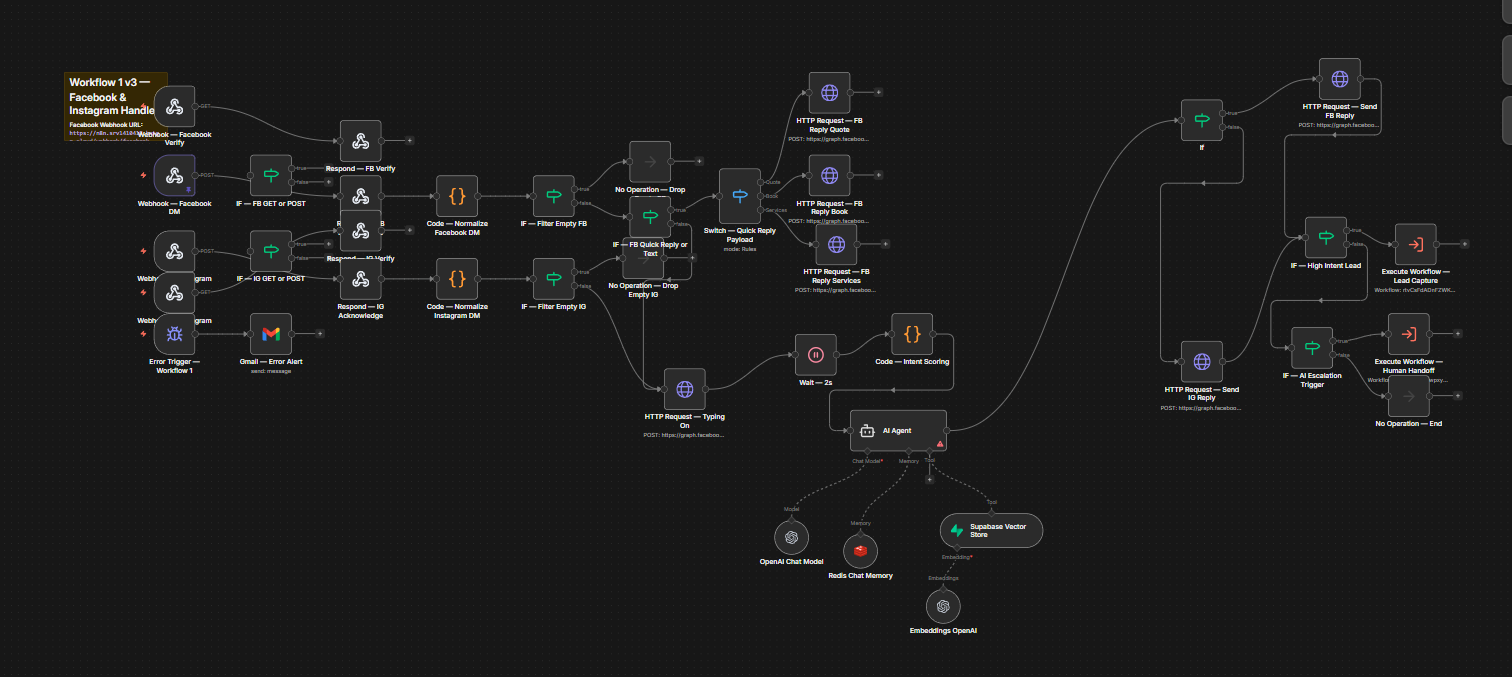This screenshot has height=677, width=1512.
Task: Click the Redis Chat Memory node
Action: pyautogui.click(x=860, y=550)
